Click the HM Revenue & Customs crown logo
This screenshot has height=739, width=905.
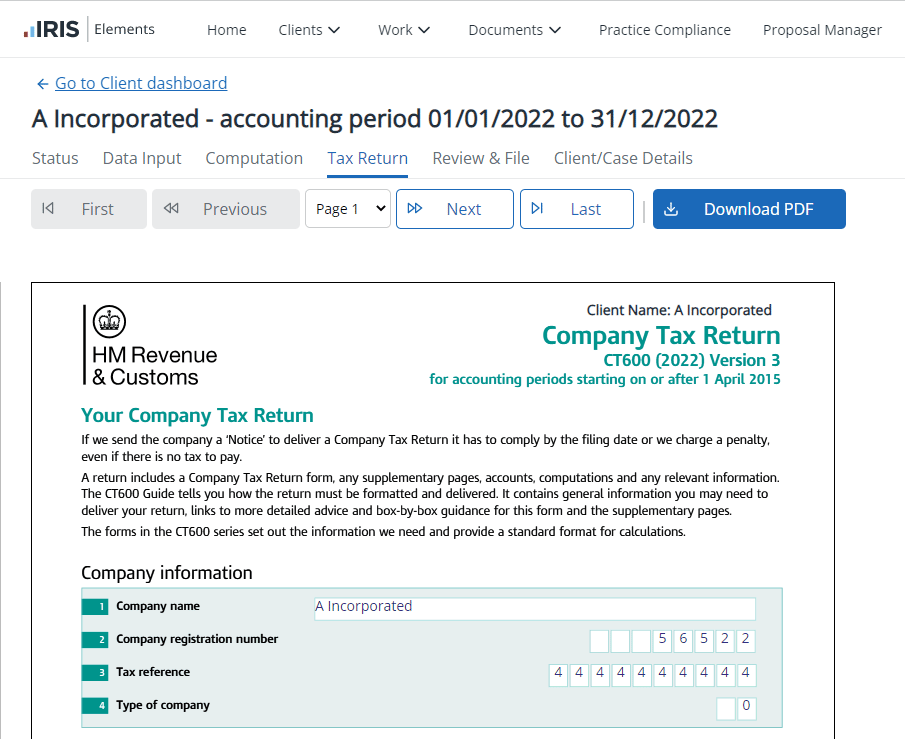[x=108, y=322]
